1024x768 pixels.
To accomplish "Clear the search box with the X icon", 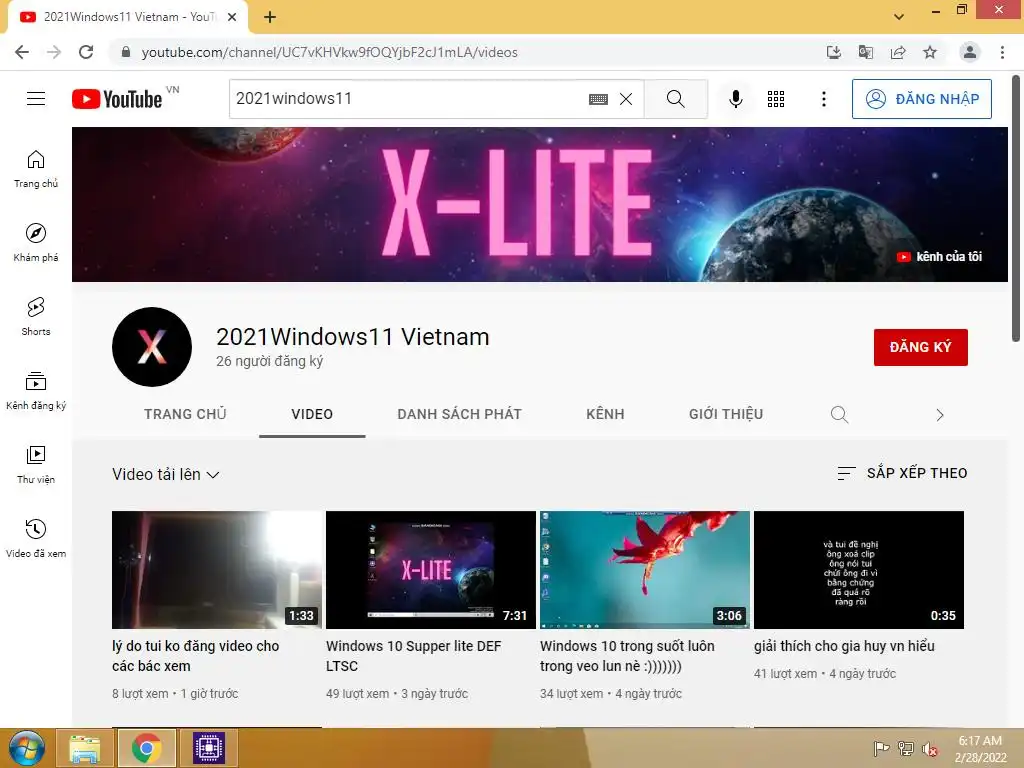I will pyautogui.click(x=626, y=99).
